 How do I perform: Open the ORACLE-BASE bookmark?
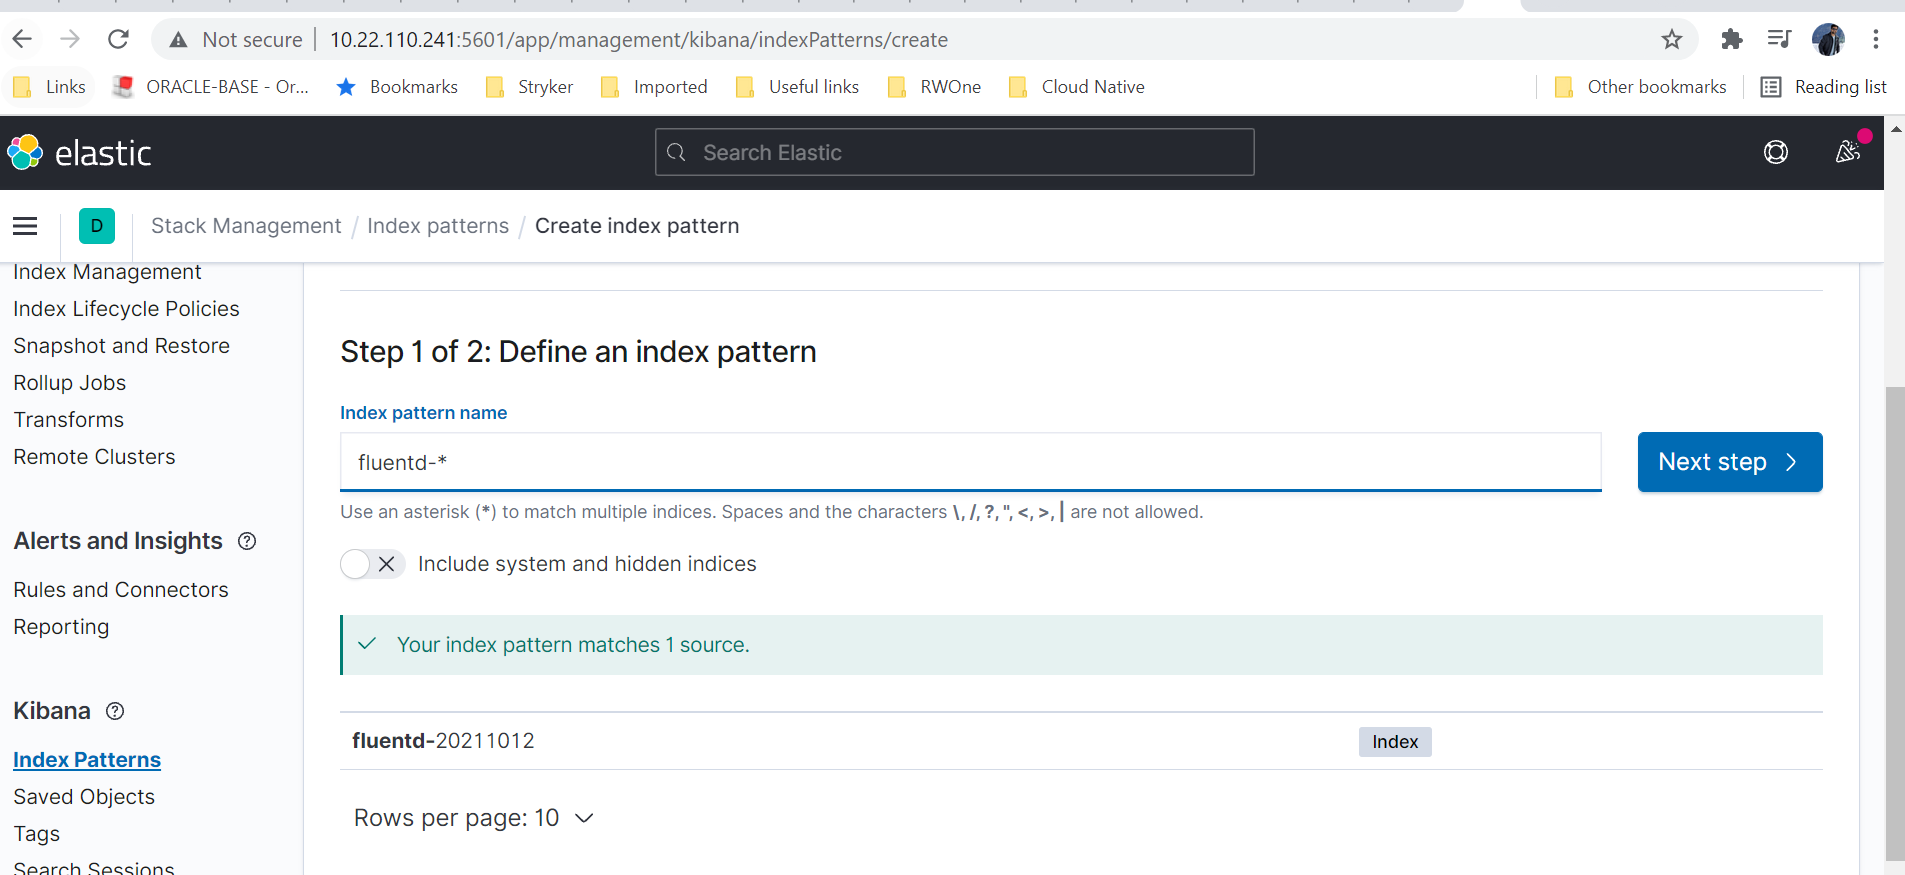click(x=210, y=87)
